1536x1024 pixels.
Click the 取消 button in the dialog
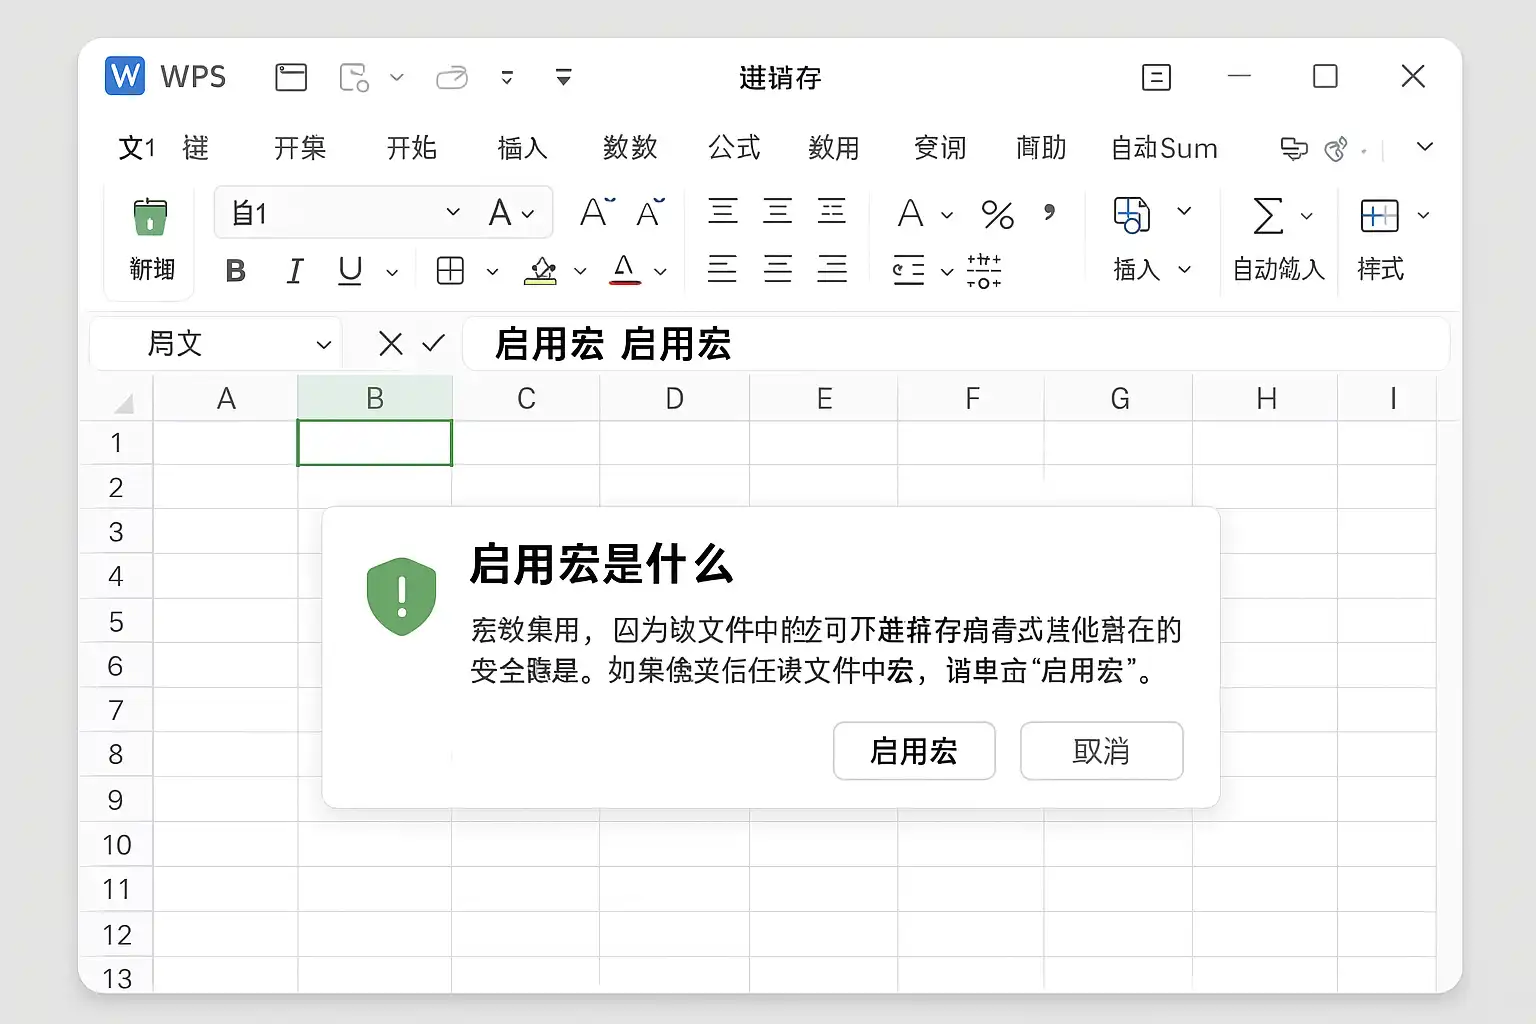coord(1101,751)
